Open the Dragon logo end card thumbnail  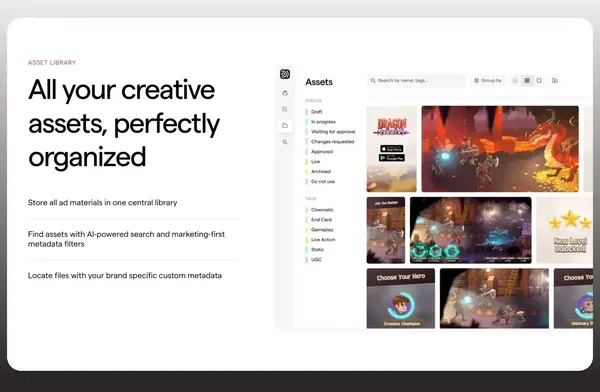coord(391,149)
